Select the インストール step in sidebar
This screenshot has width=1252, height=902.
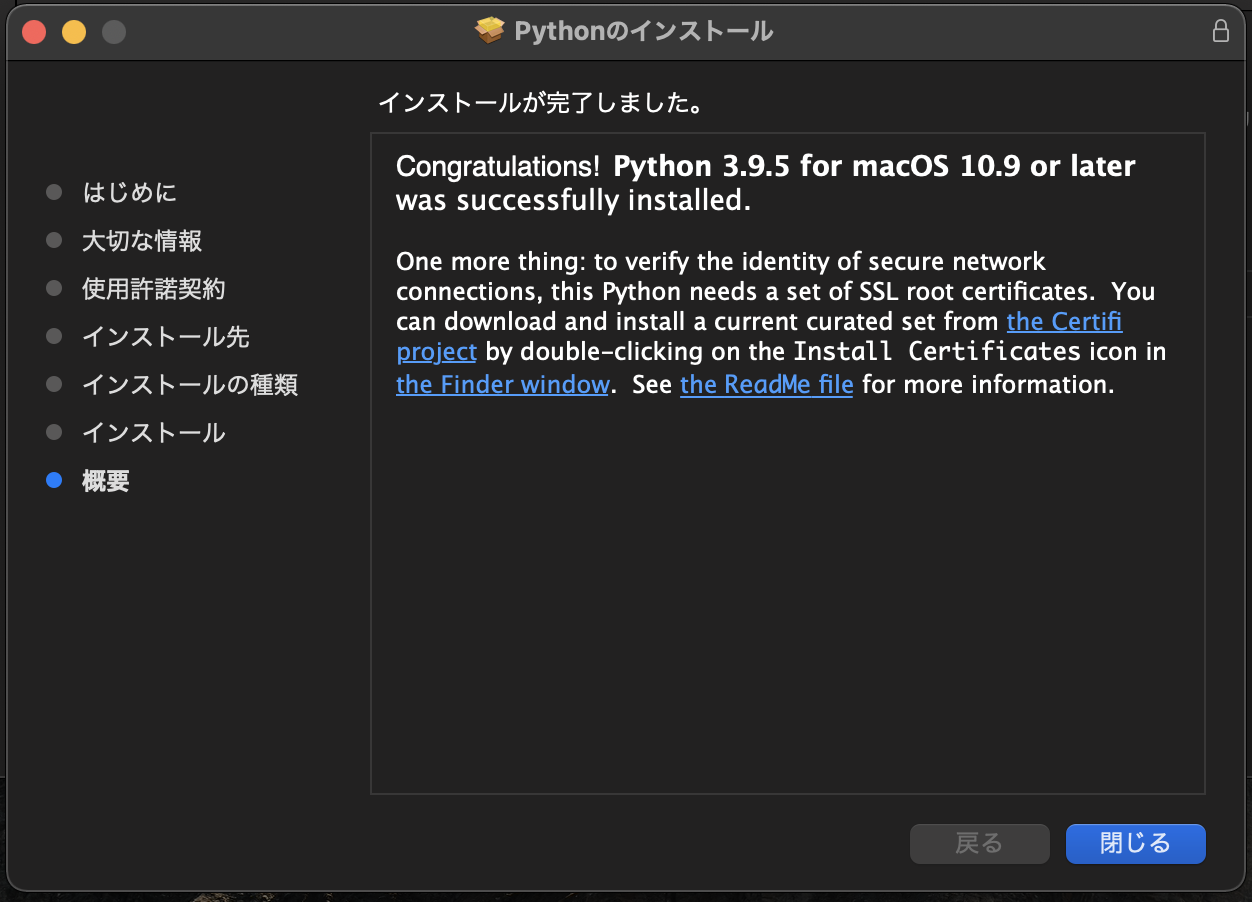[154, 433]
